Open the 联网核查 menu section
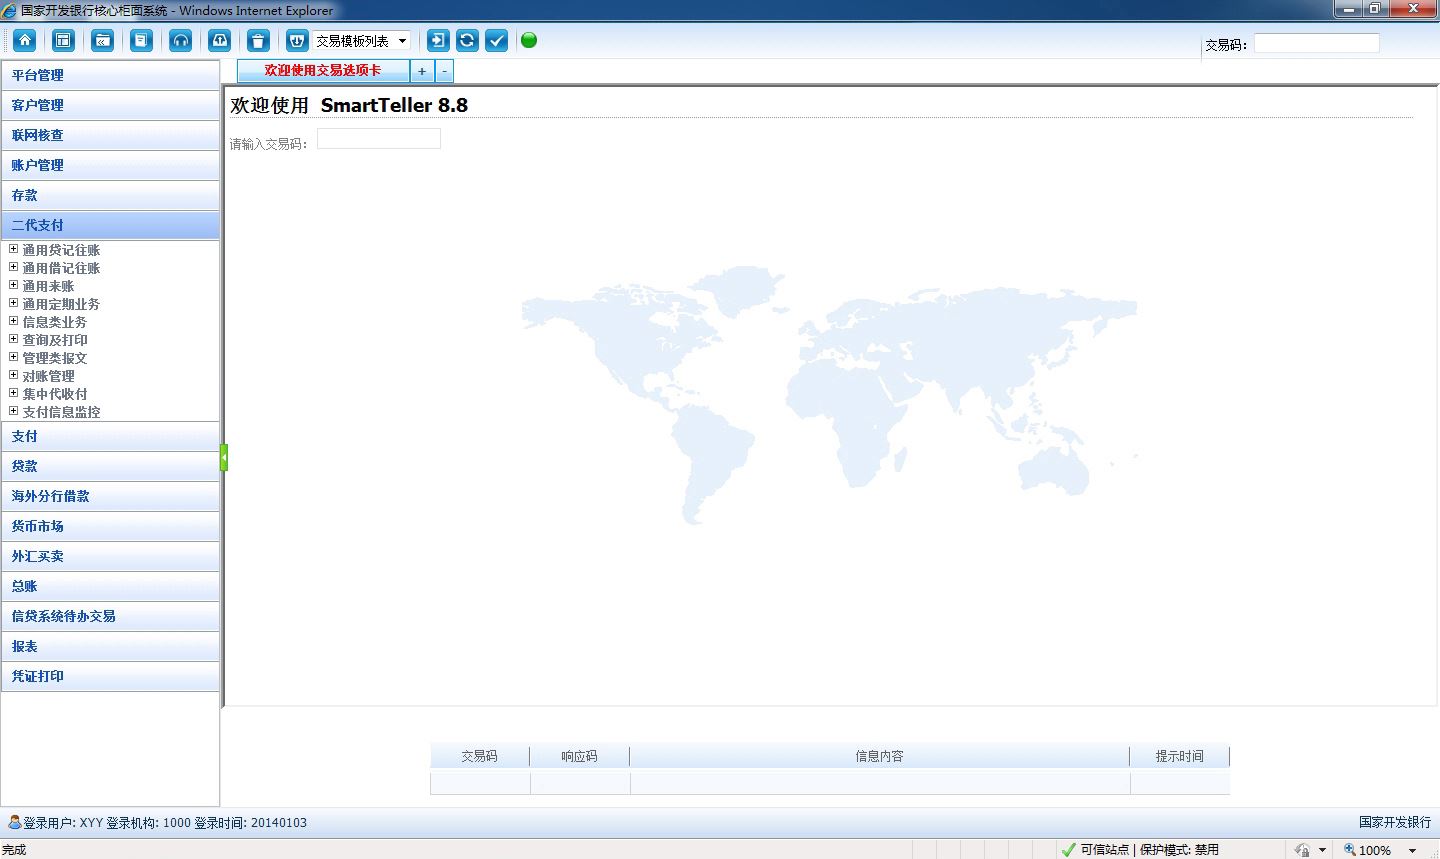The height and width of the screenshot is (859, 1440). (110, 135)
